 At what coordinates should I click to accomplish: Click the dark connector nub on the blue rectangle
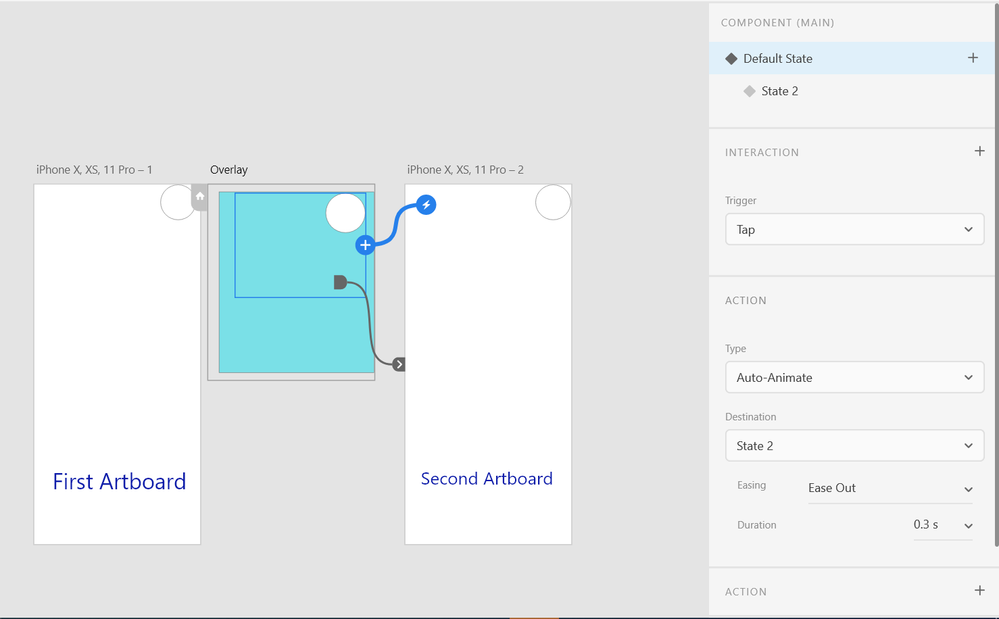coord(341,282)
